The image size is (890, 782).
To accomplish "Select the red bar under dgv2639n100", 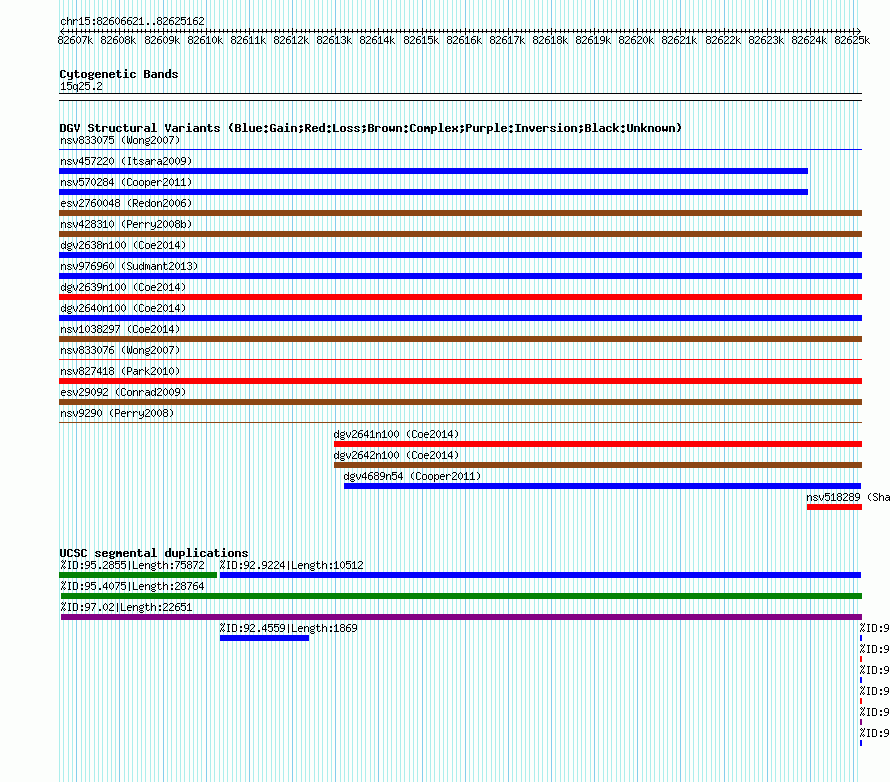I will tap(460, 297).
